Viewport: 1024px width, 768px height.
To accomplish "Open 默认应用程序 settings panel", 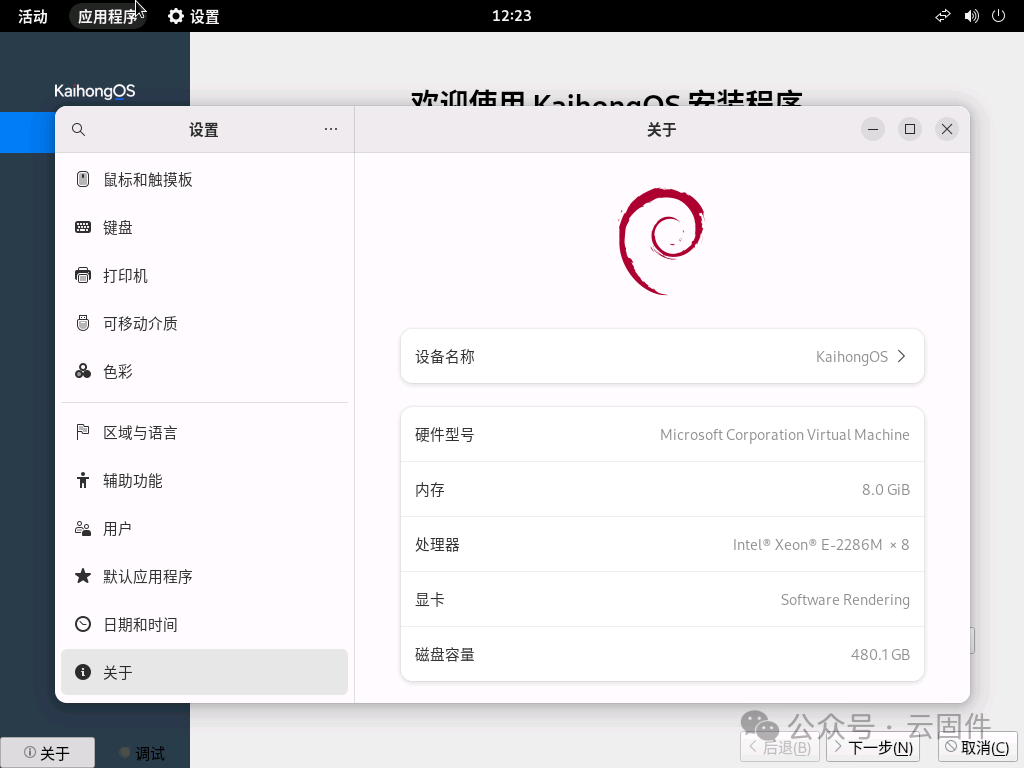I will [x=204, y=577].
